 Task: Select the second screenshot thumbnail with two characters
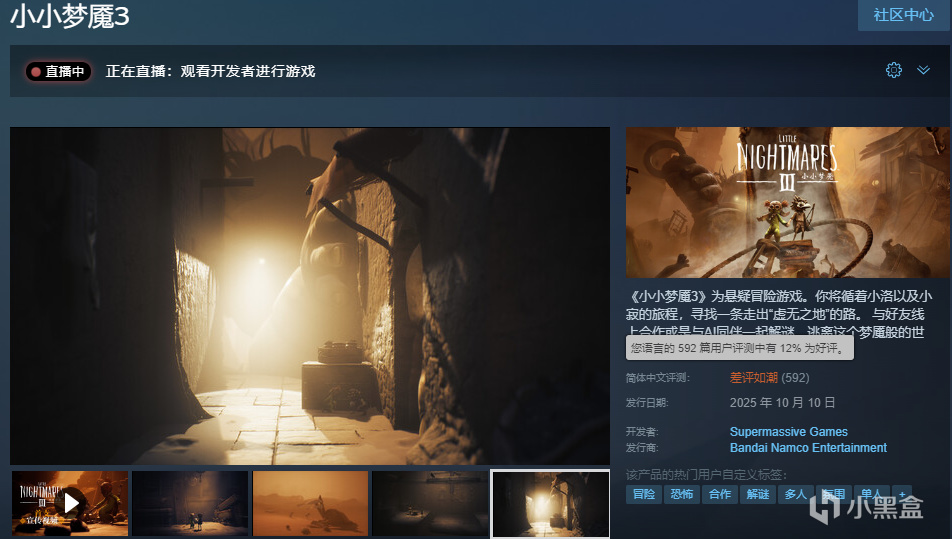coord(190,503)
